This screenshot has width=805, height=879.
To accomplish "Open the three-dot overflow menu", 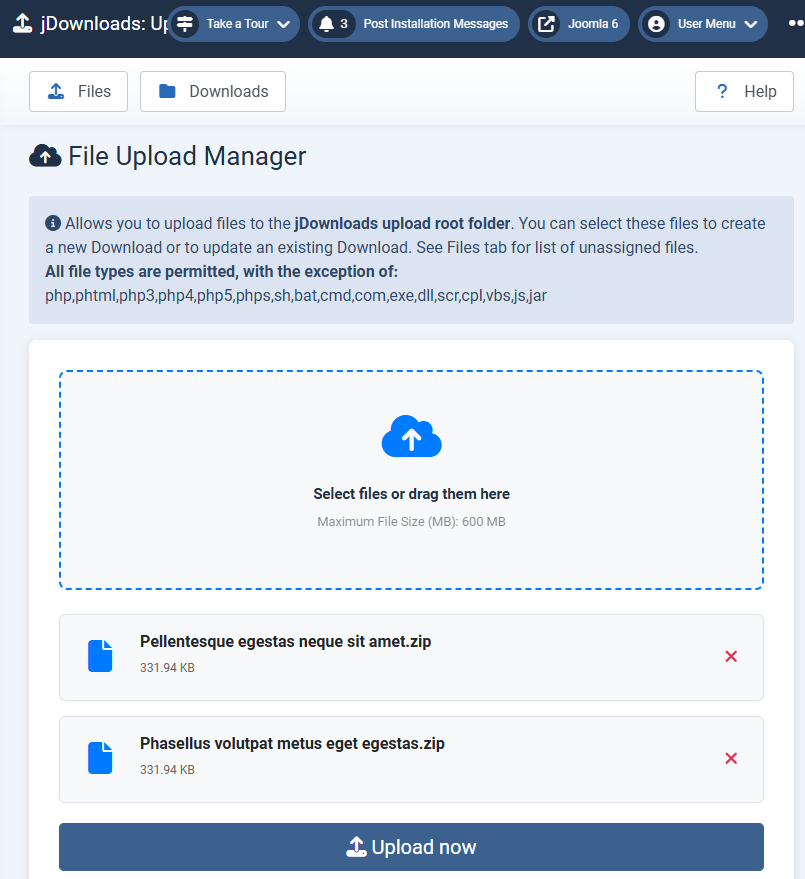I will pos(796,22).
